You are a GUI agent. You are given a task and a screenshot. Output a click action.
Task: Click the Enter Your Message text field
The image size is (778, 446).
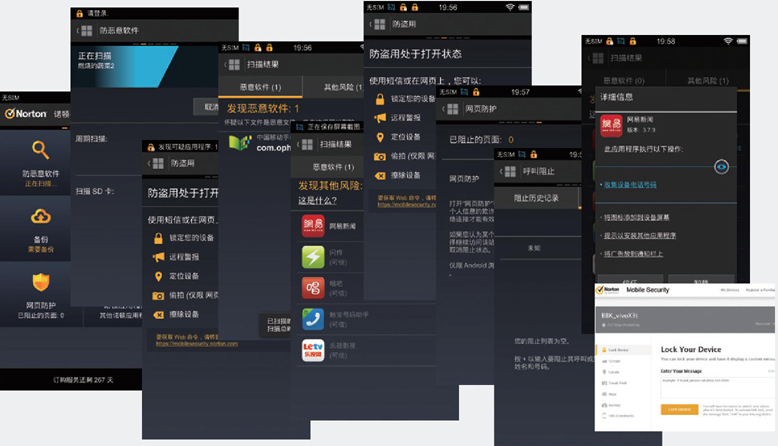tap(717, 387)
